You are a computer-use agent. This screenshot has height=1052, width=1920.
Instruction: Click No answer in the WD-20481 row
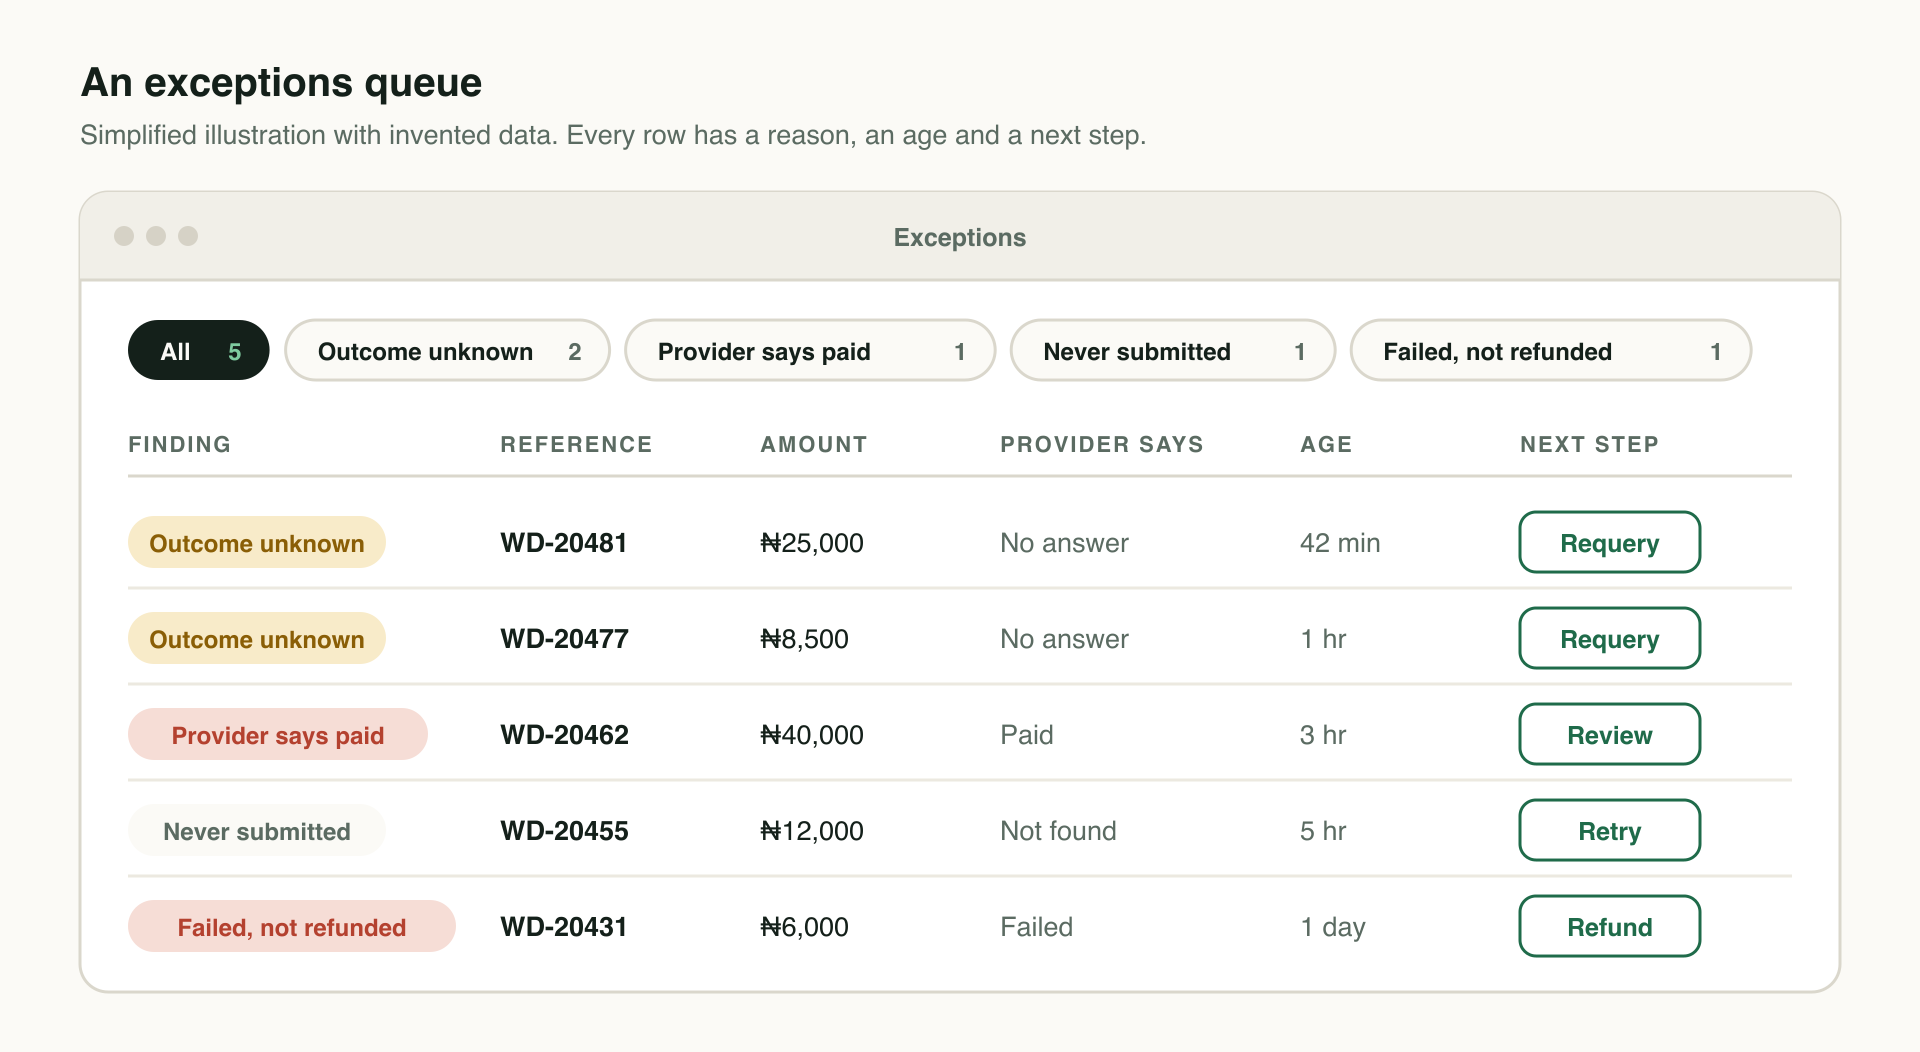point(1064,543)
